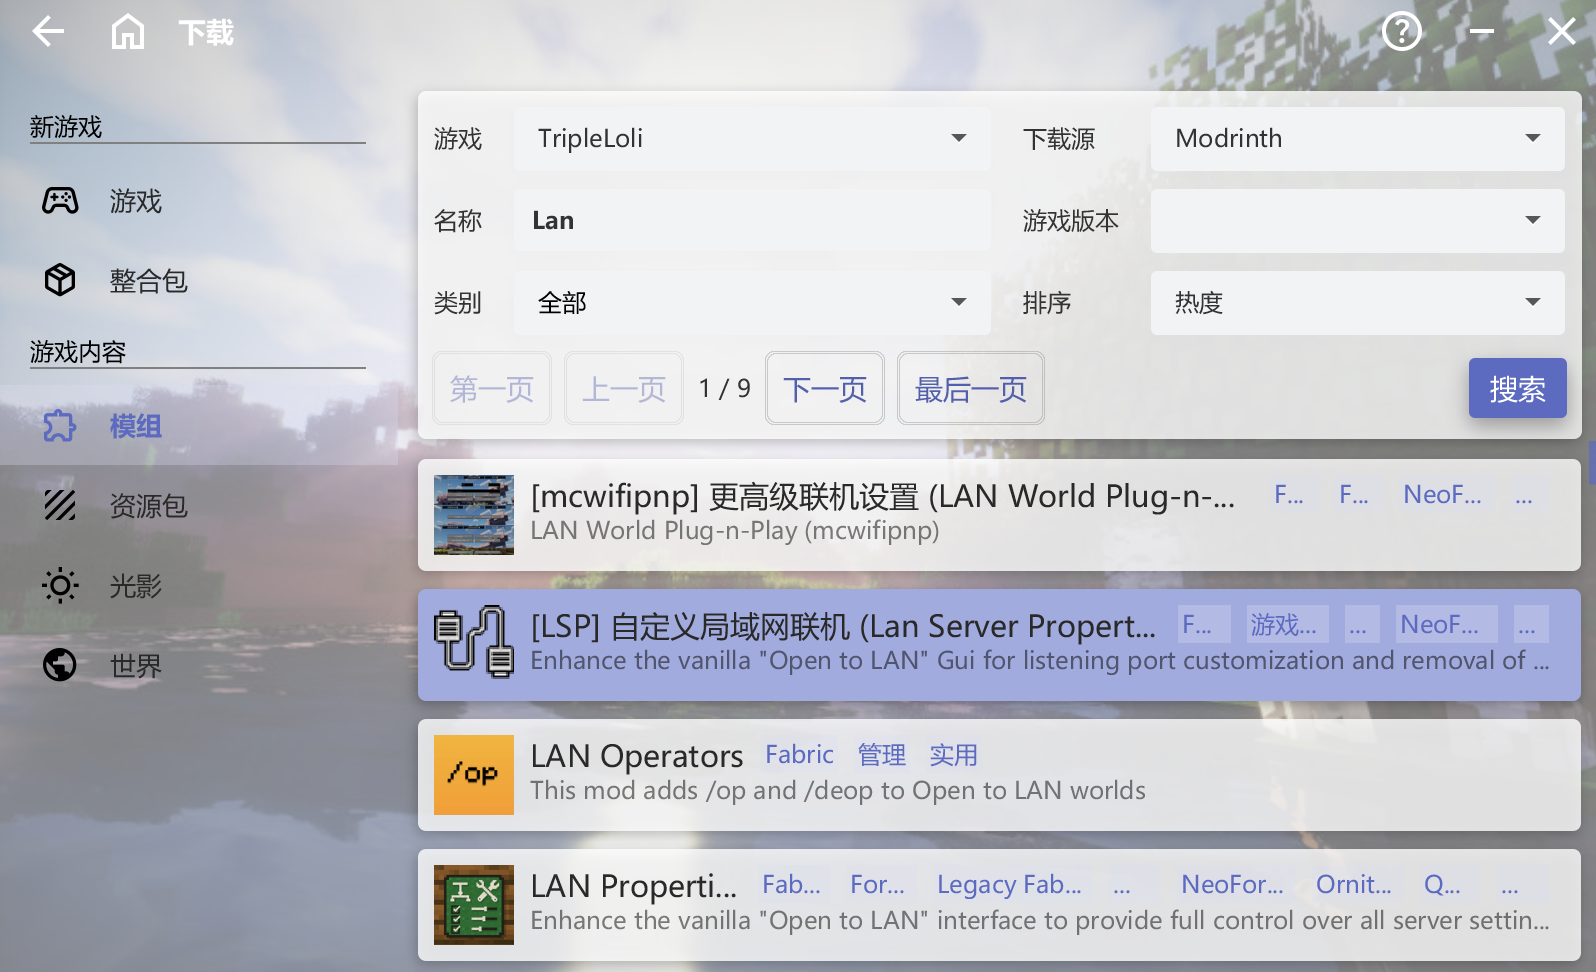
Task: Click the 名称 field containing Lan
Action: (x=752, y=220)
